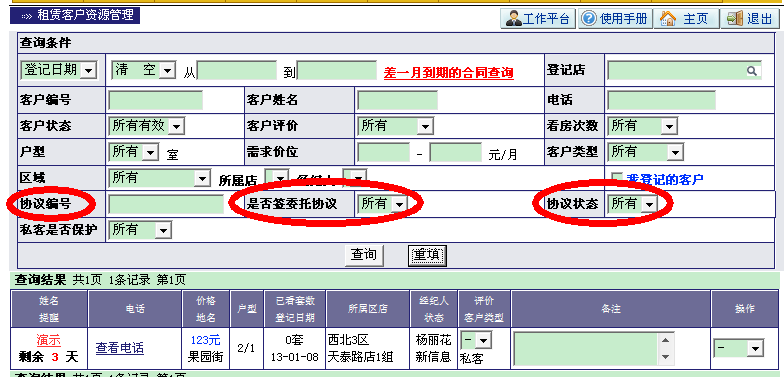This screenshot has width=784, height=377.
Task: Open the 所属店 dropdown
Action: pyautogui.click(x=276, y=178)
